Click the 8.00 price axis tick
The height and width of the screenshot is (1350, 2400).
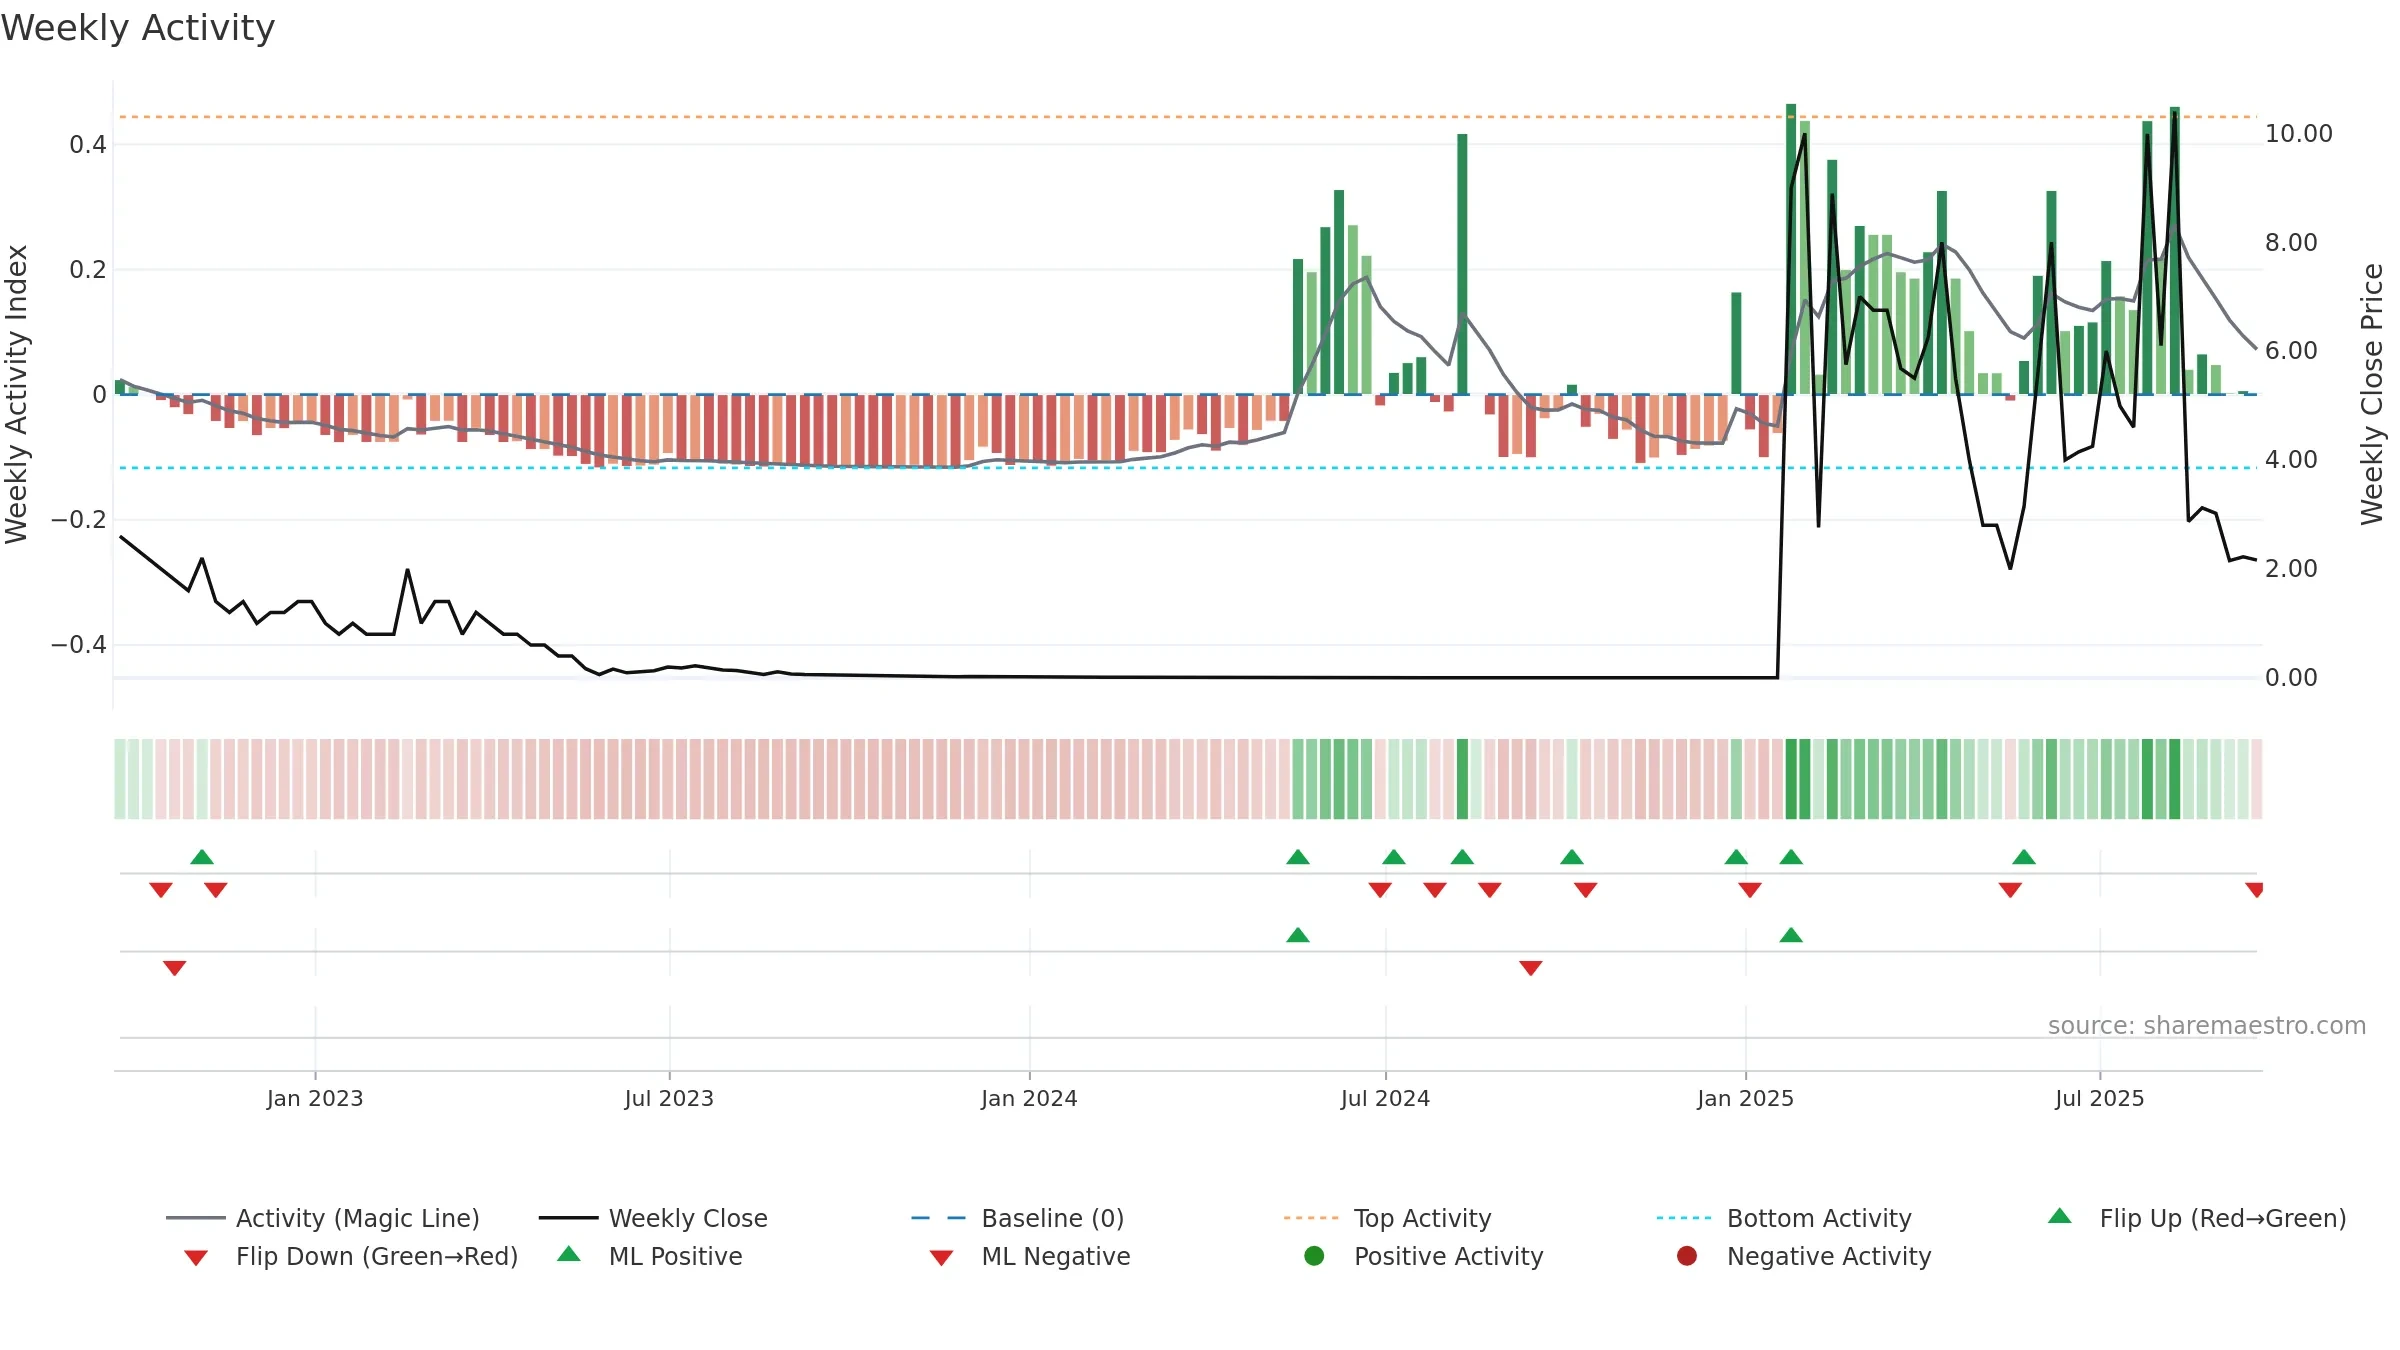tap(2291, 243)
